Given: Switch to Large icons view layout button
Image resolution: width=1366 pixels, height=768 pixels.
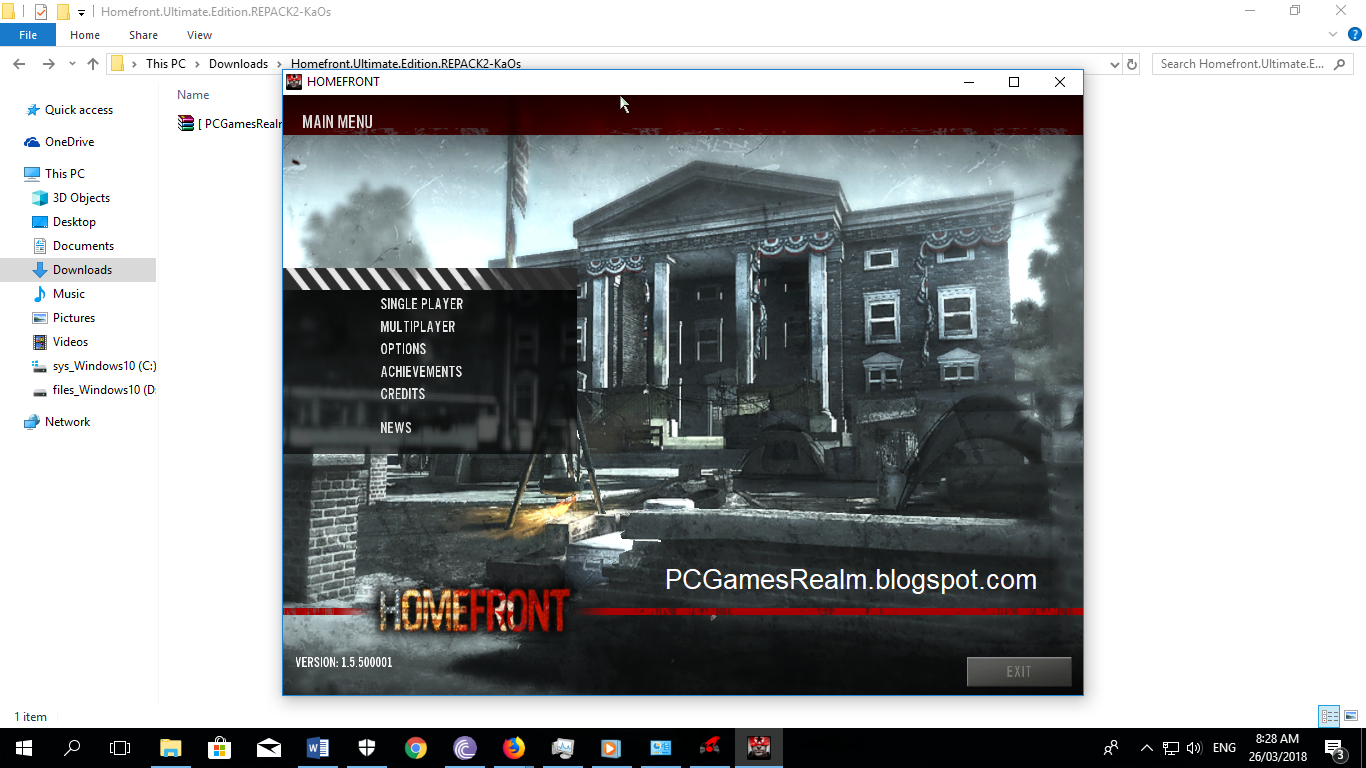Looking at the screenshot, I should pyautogui.click(x=1351, y=716).
